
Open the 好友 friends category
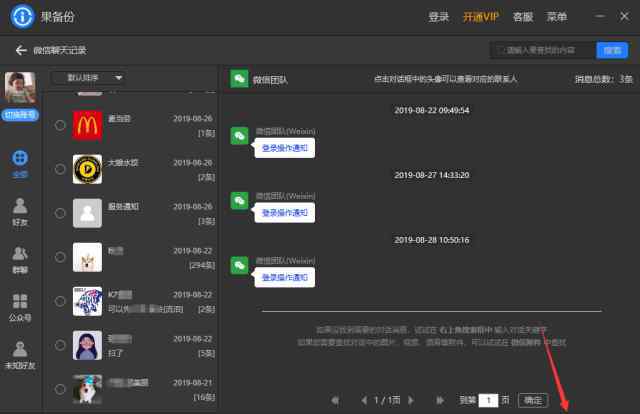[x=20, y=211]
